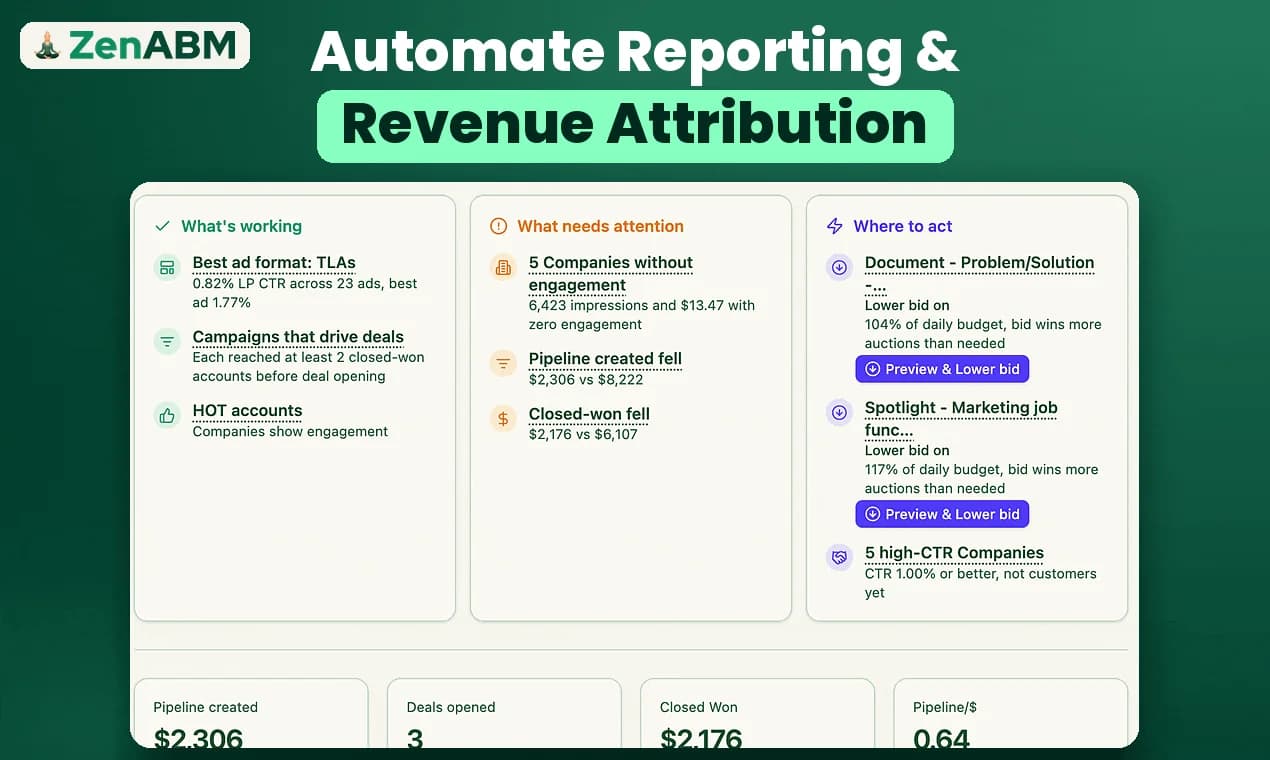Click the alert icon beside What needs attention
The width and height of the screenshot is (1270, 760).
498,227
